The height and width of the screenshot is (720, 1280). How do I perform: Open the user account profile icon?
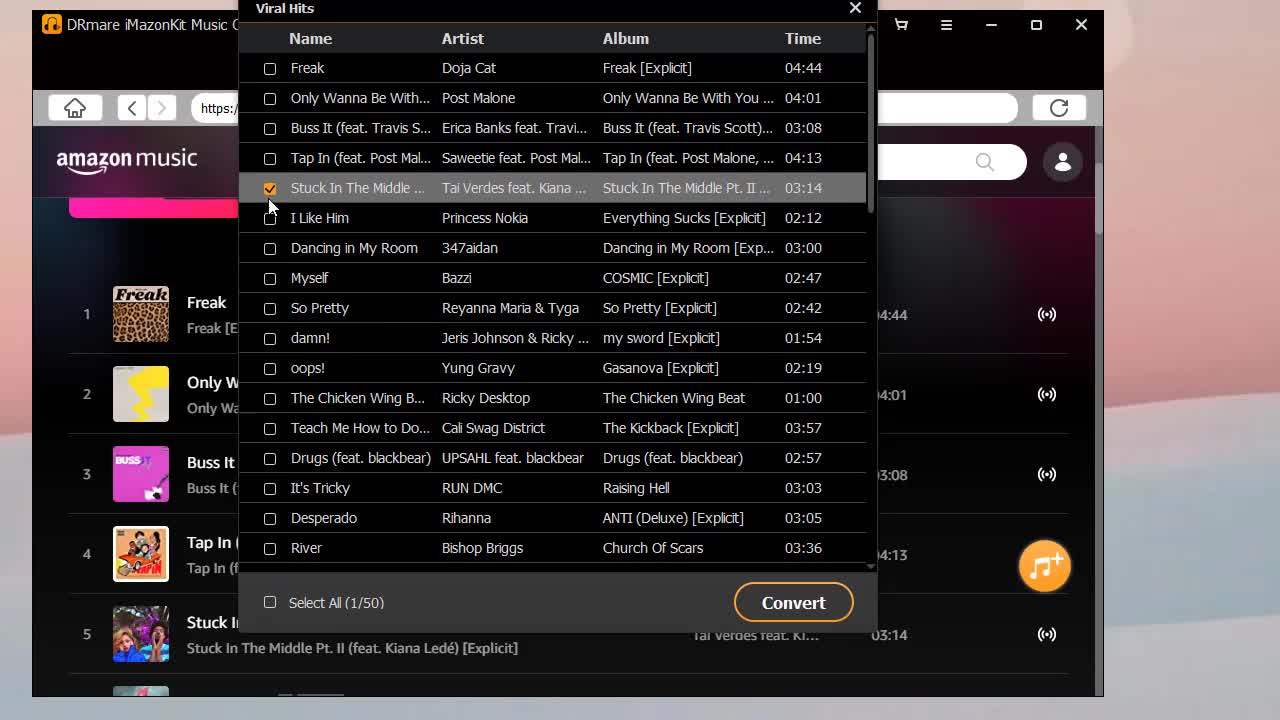pos(1063,162)
